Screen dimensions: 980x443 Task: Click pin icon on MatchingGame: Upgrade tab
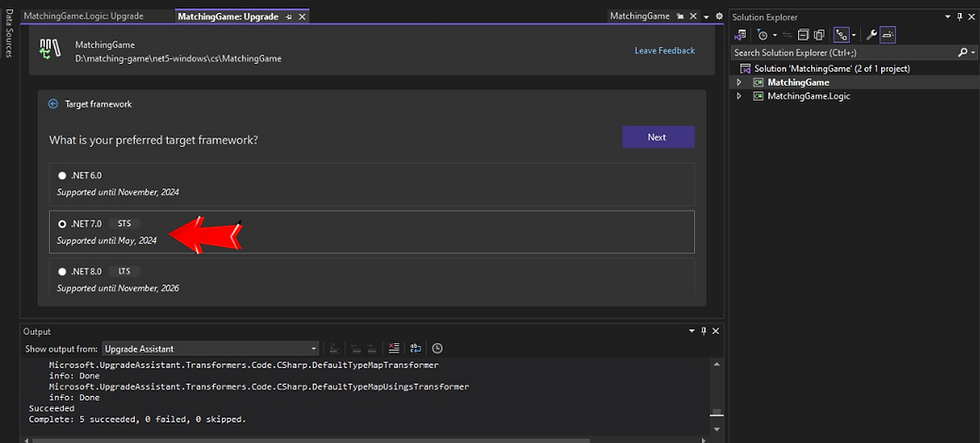click(x=289, y=17)
